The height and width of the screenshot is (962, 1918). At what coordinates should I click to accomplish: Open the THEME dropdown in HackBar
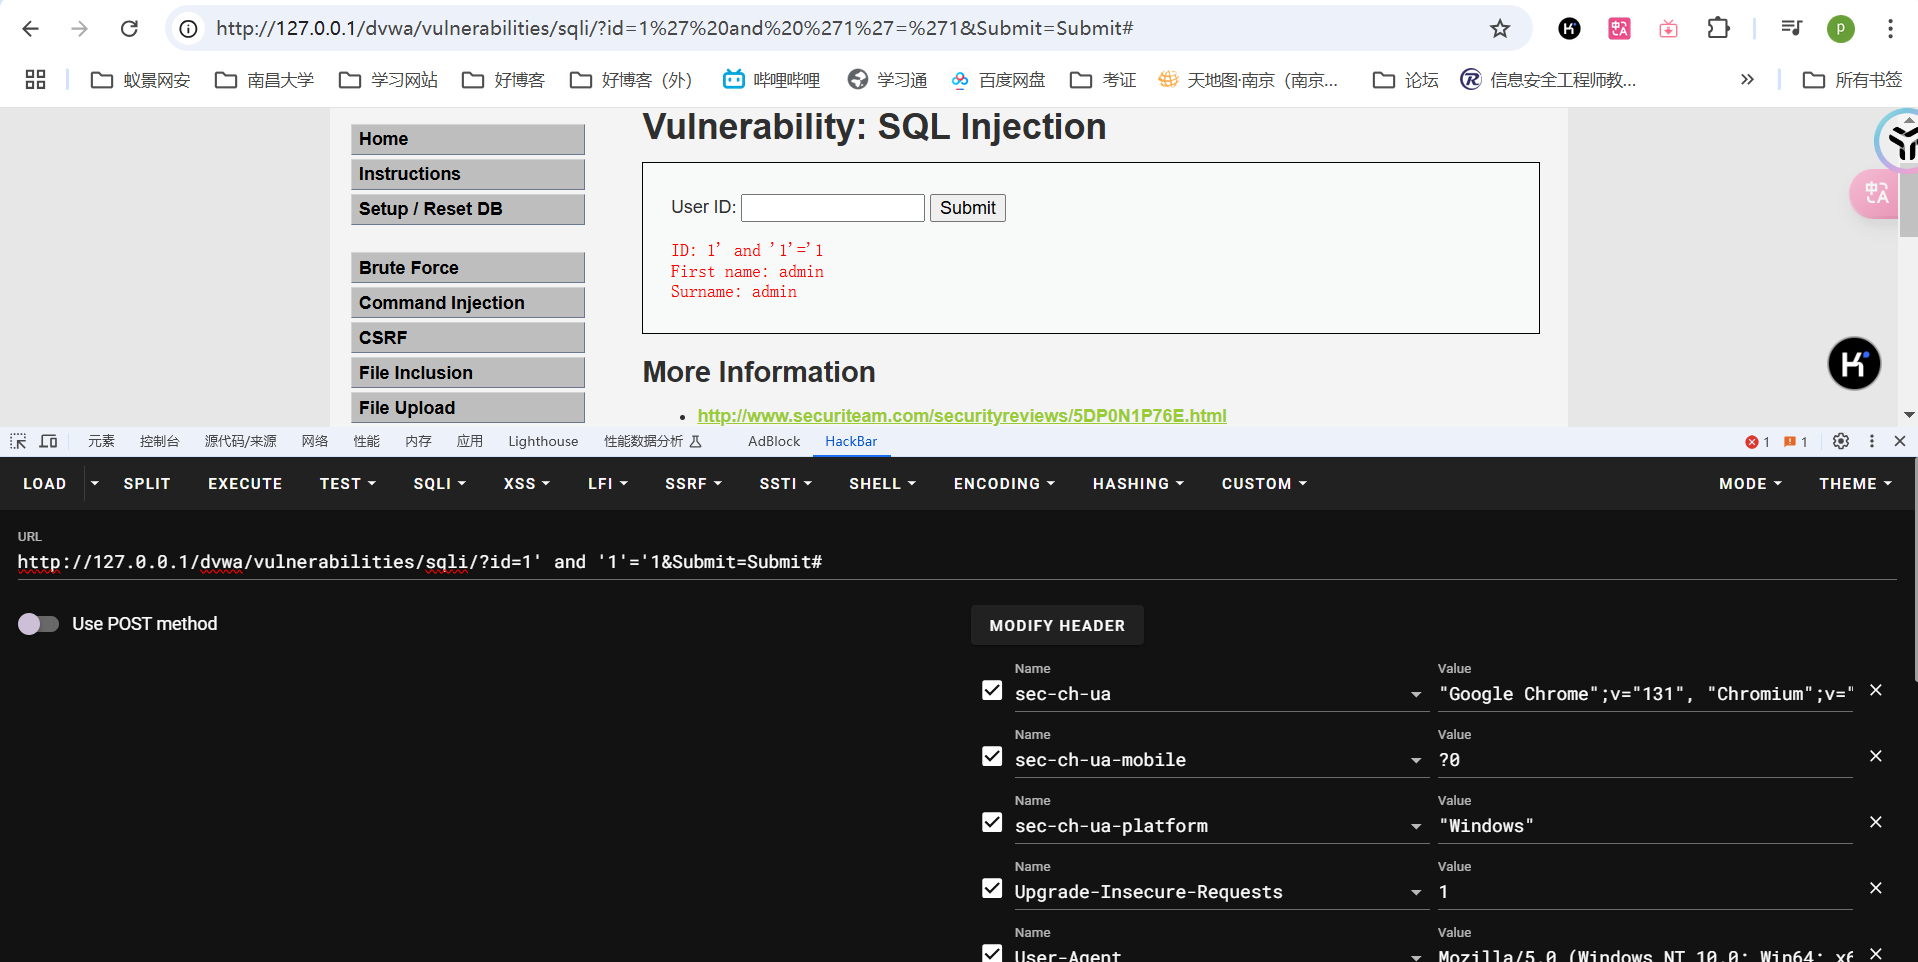[x=1855, y=484]
